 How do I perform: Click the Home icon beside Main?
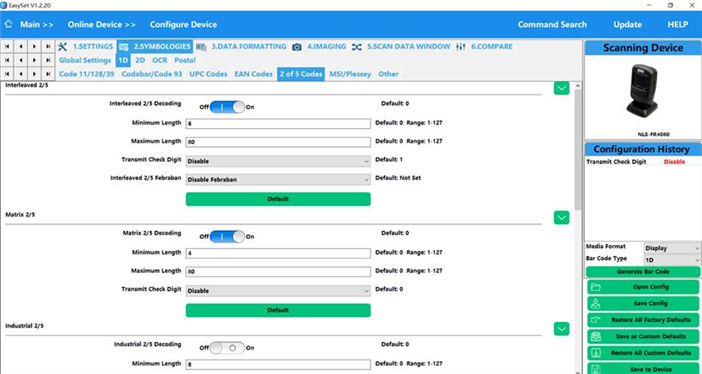[x=8, y=24]
